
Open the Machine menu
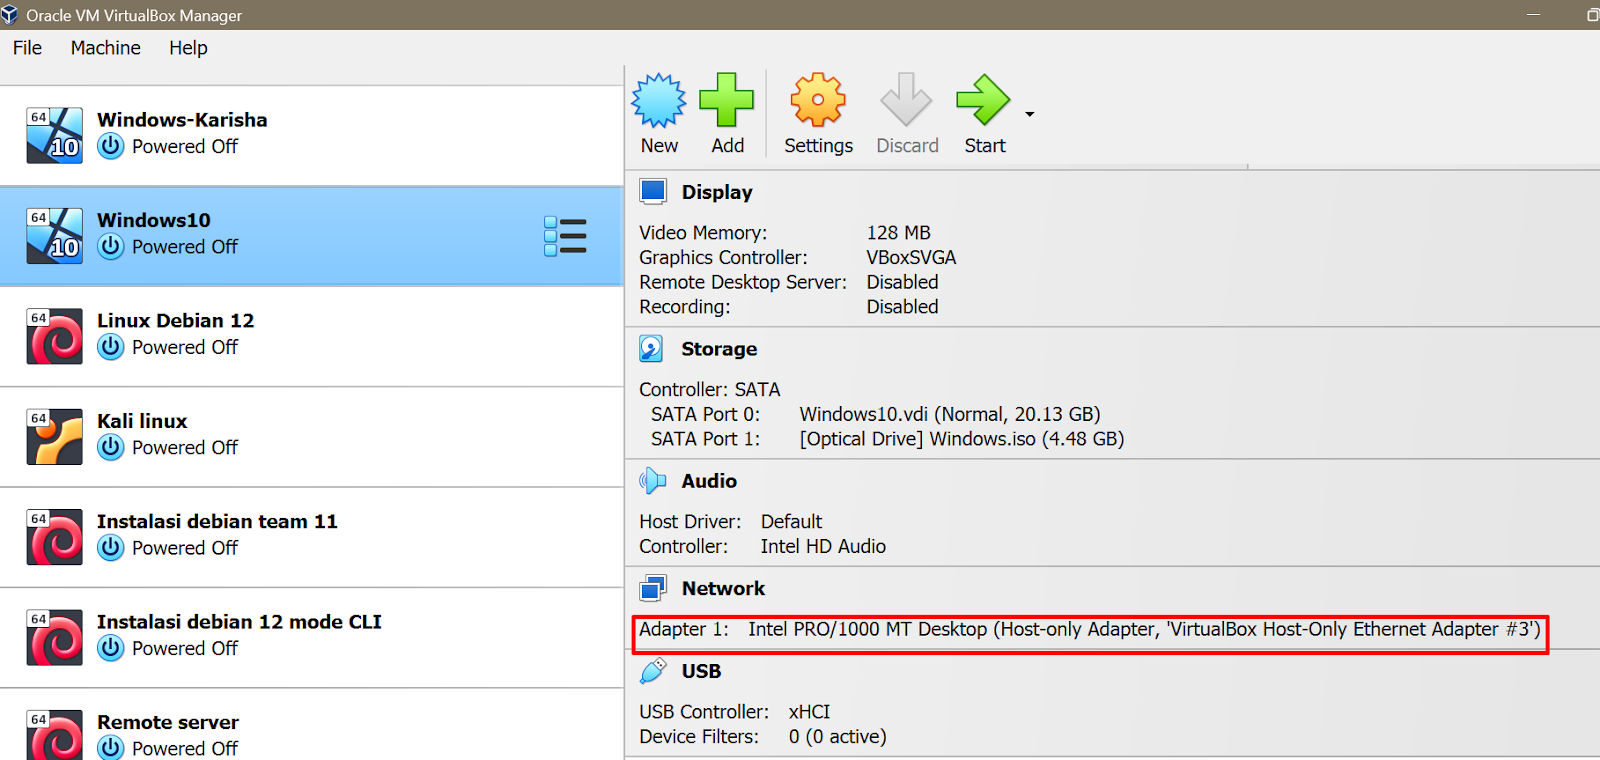click(x=105, y=48)
